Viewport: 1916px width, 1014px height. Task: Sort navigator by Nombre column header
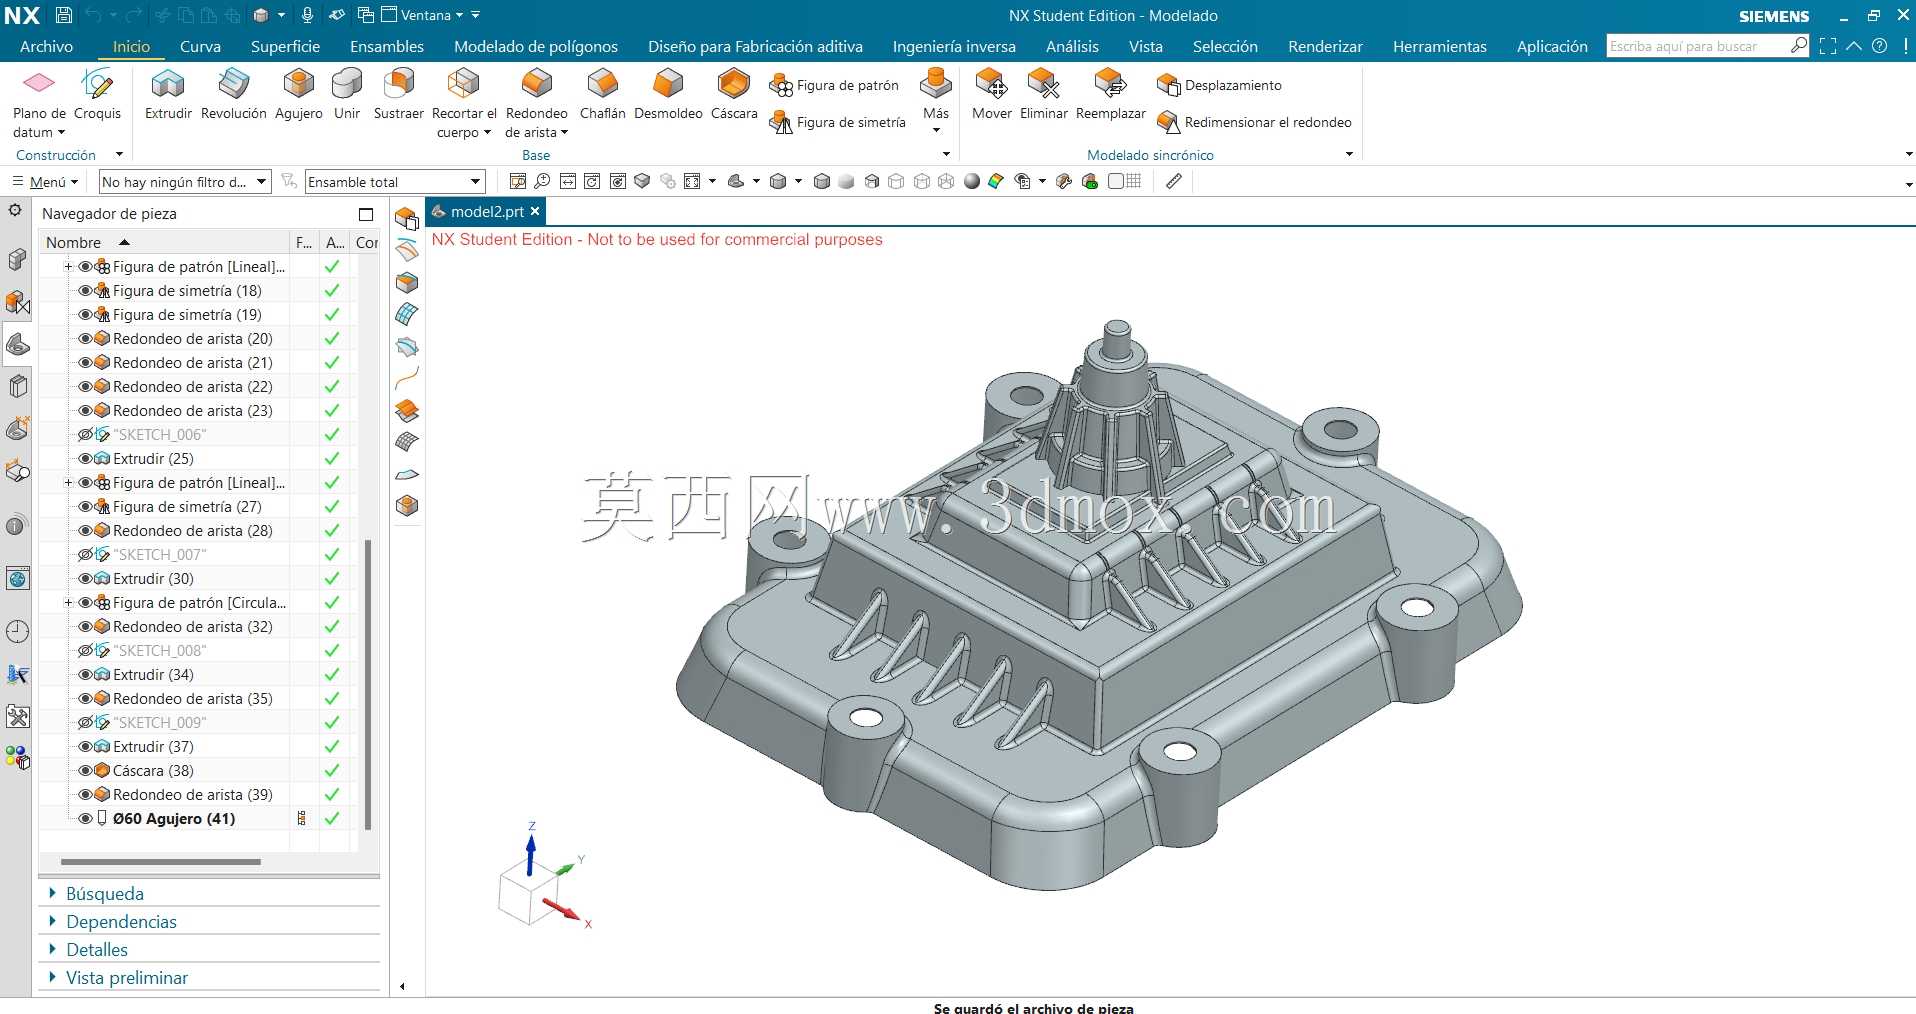[x=165, y=242]
